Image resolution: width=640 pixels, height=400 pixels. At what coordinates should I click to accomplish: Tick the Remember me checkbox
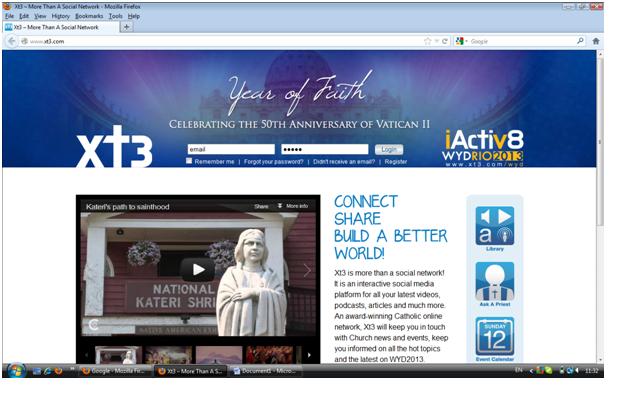pyautogui.click(x=189, y=161)
